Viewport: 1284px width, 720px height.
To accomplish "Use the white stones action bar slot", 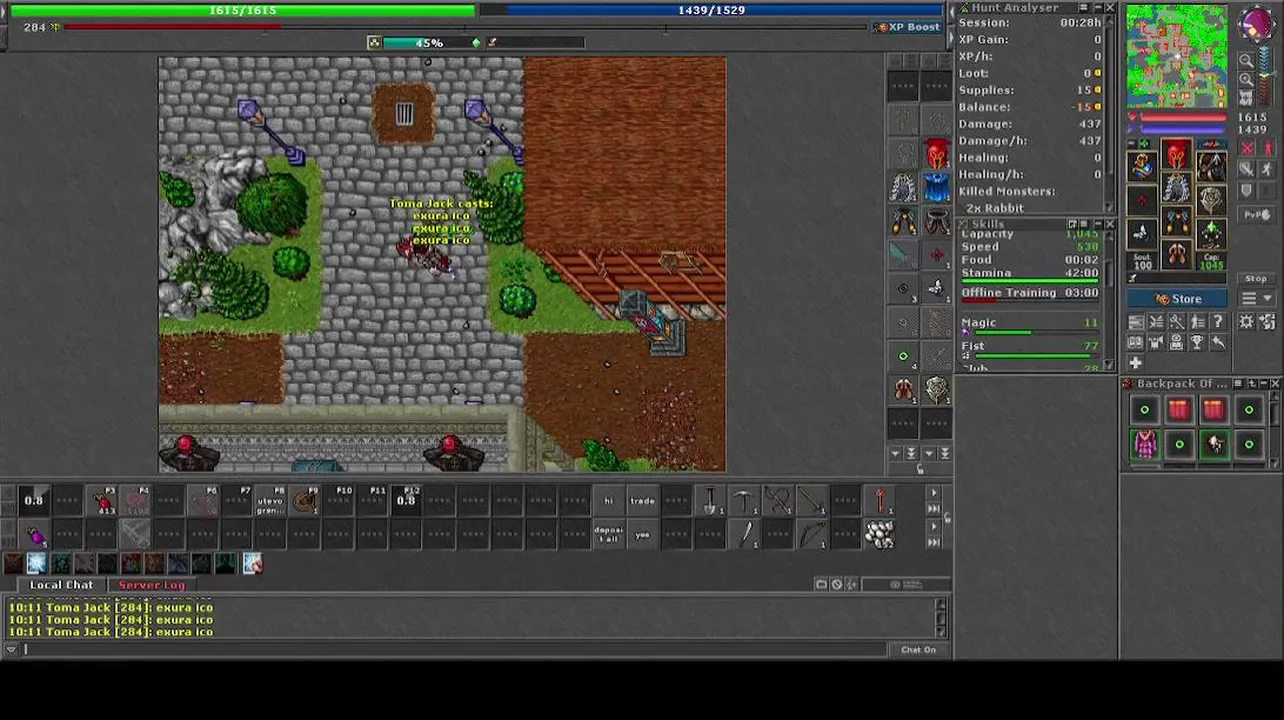I will pos(880,535).
